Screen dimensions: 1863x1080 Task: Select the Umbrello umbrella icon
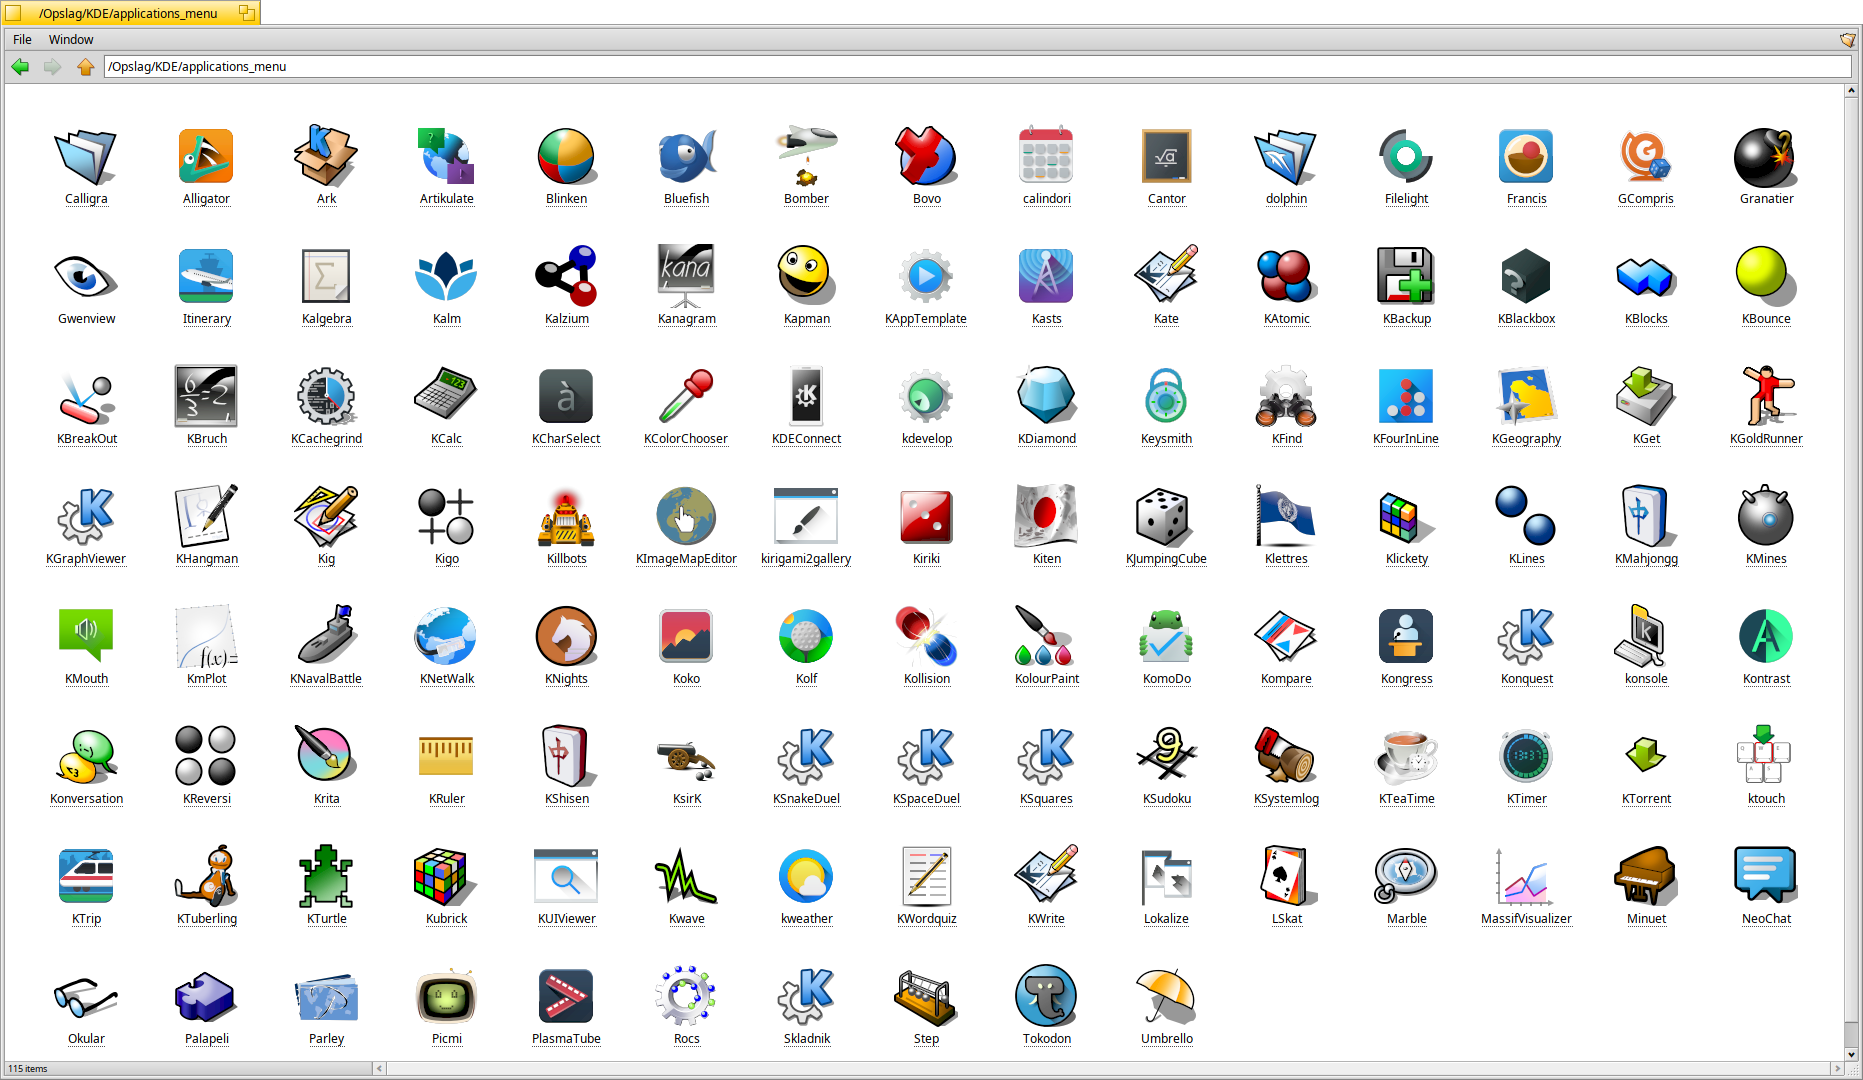click(x=1166, y=996)
